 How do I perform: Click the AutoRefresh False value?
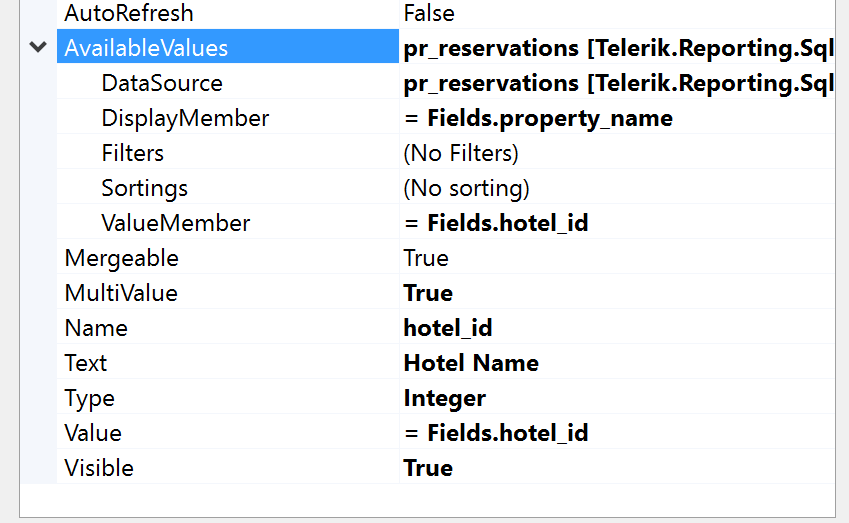pos(429,13)
